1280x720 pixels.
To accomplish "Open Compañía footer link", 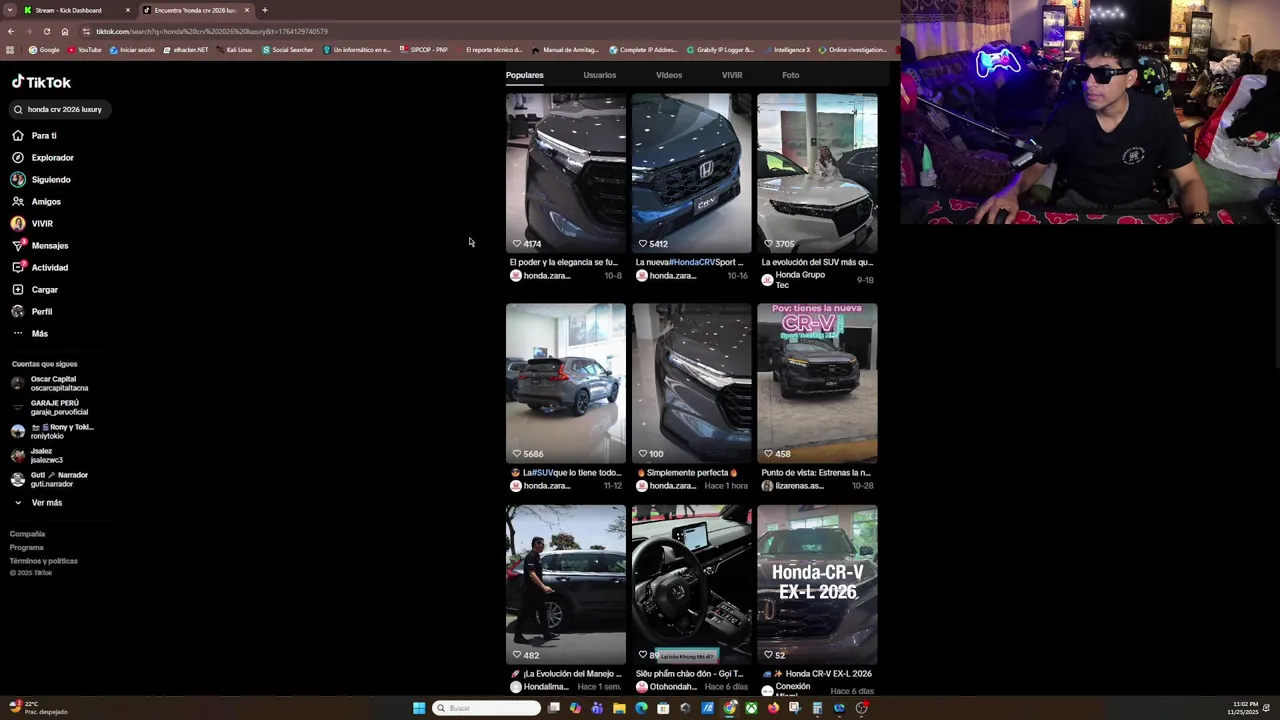I will (28, 534).
